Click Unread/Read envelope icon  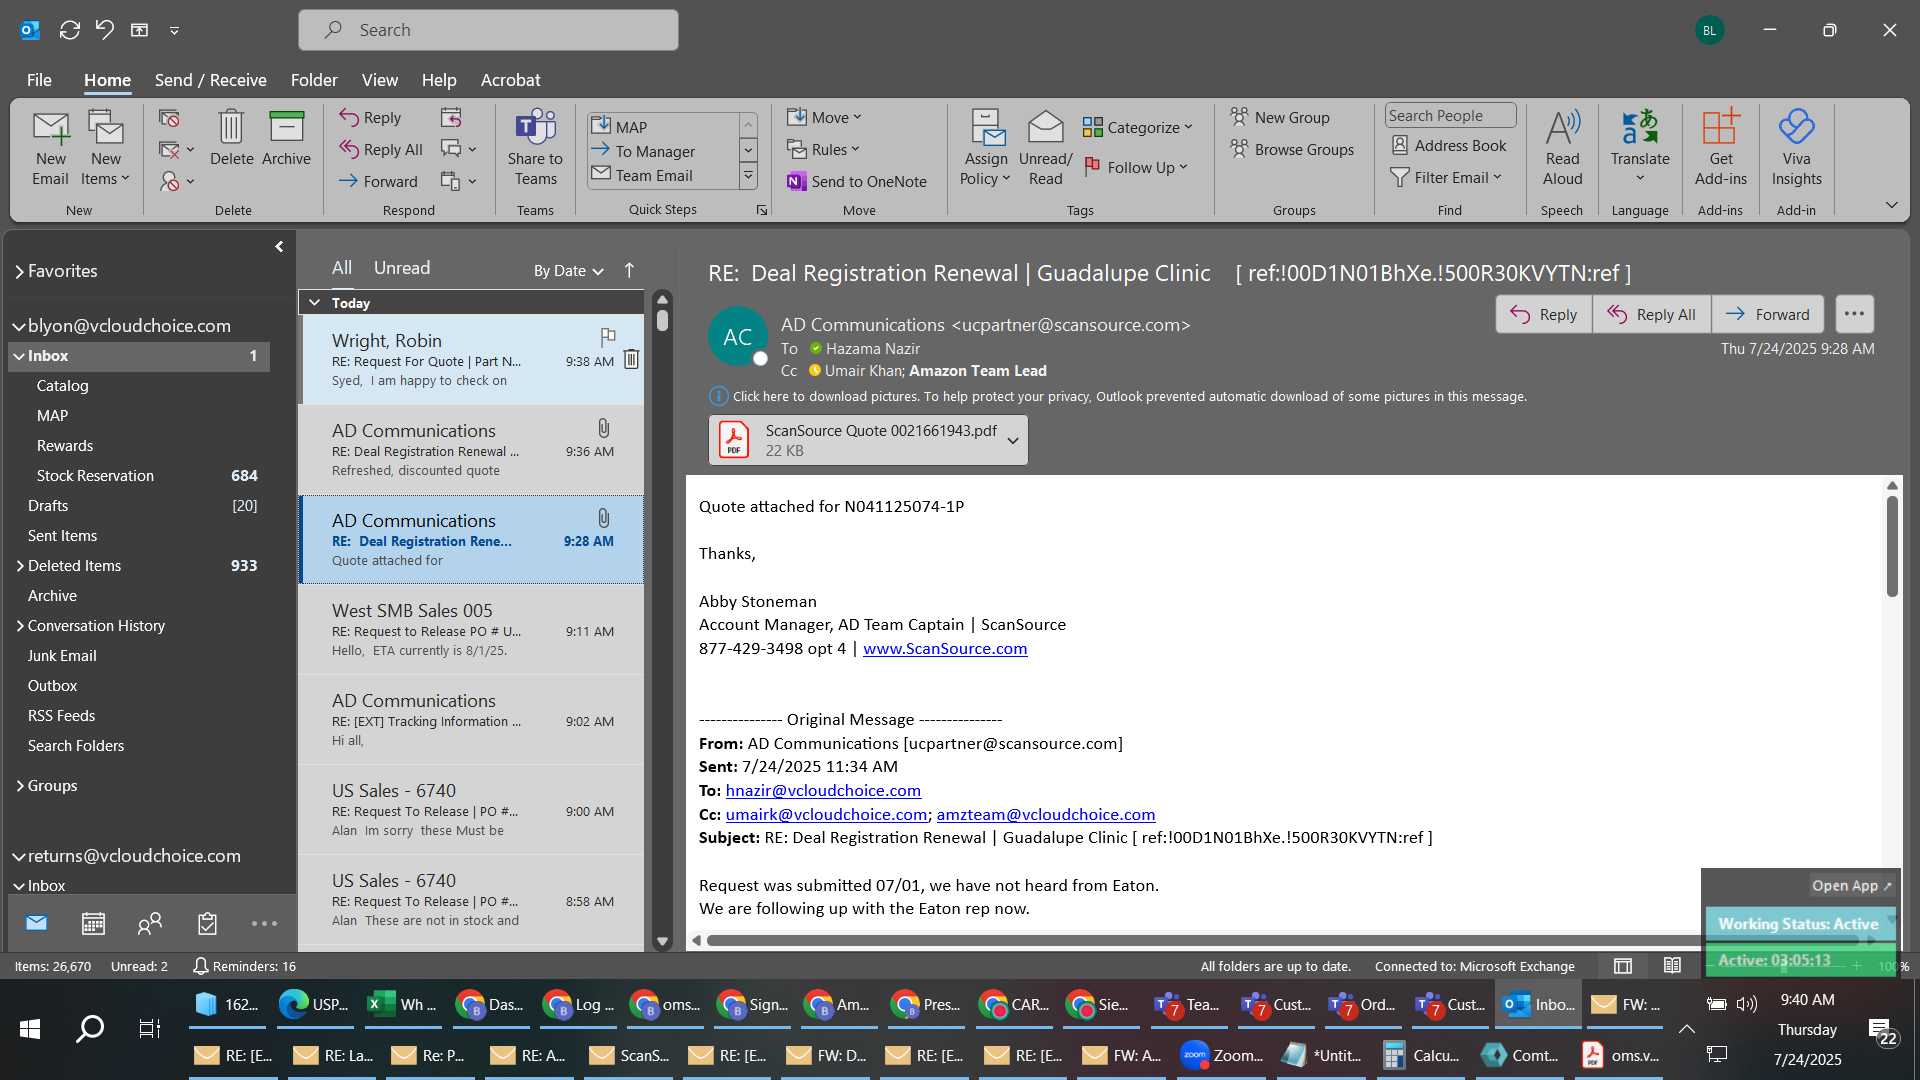click(x=1045, y=148)
